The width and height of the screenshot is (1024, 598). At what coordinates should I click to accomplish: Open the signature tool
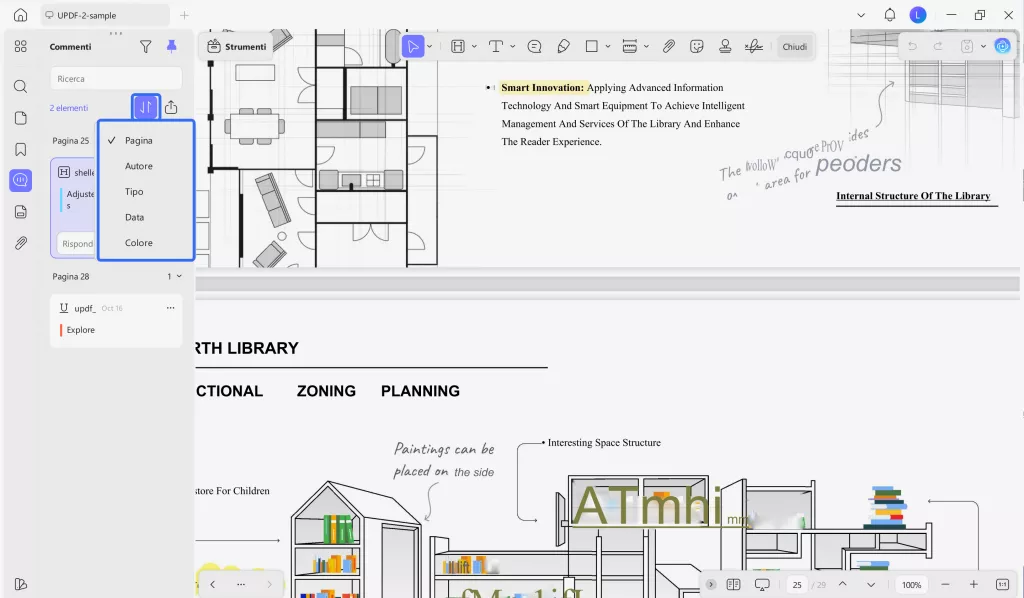click(x=754, y=46)
